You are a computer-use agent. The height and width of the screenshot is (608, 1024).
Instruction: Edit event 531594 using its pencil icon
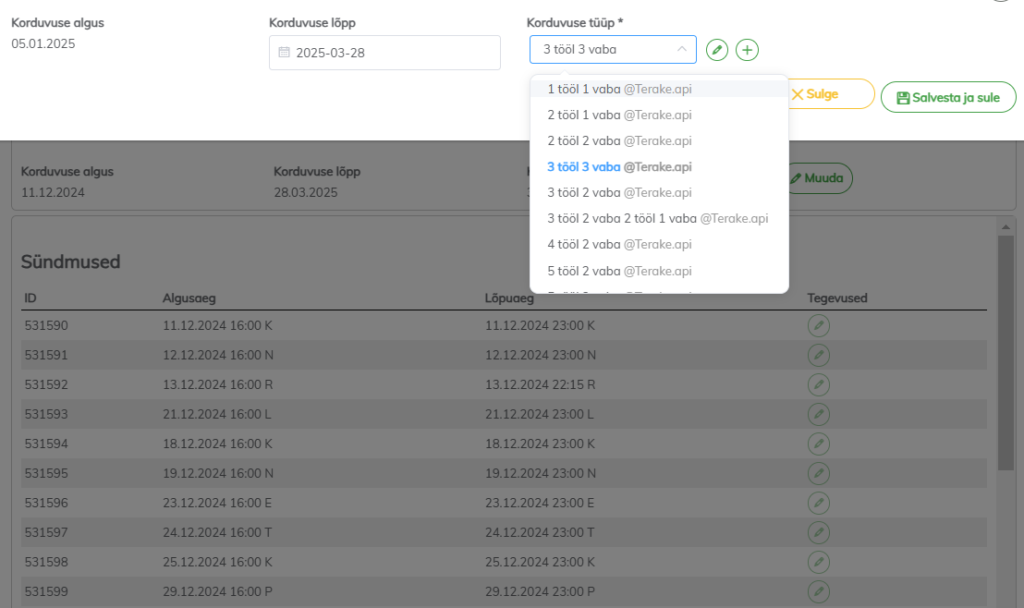pyautogui.click(x=818, y=444)
